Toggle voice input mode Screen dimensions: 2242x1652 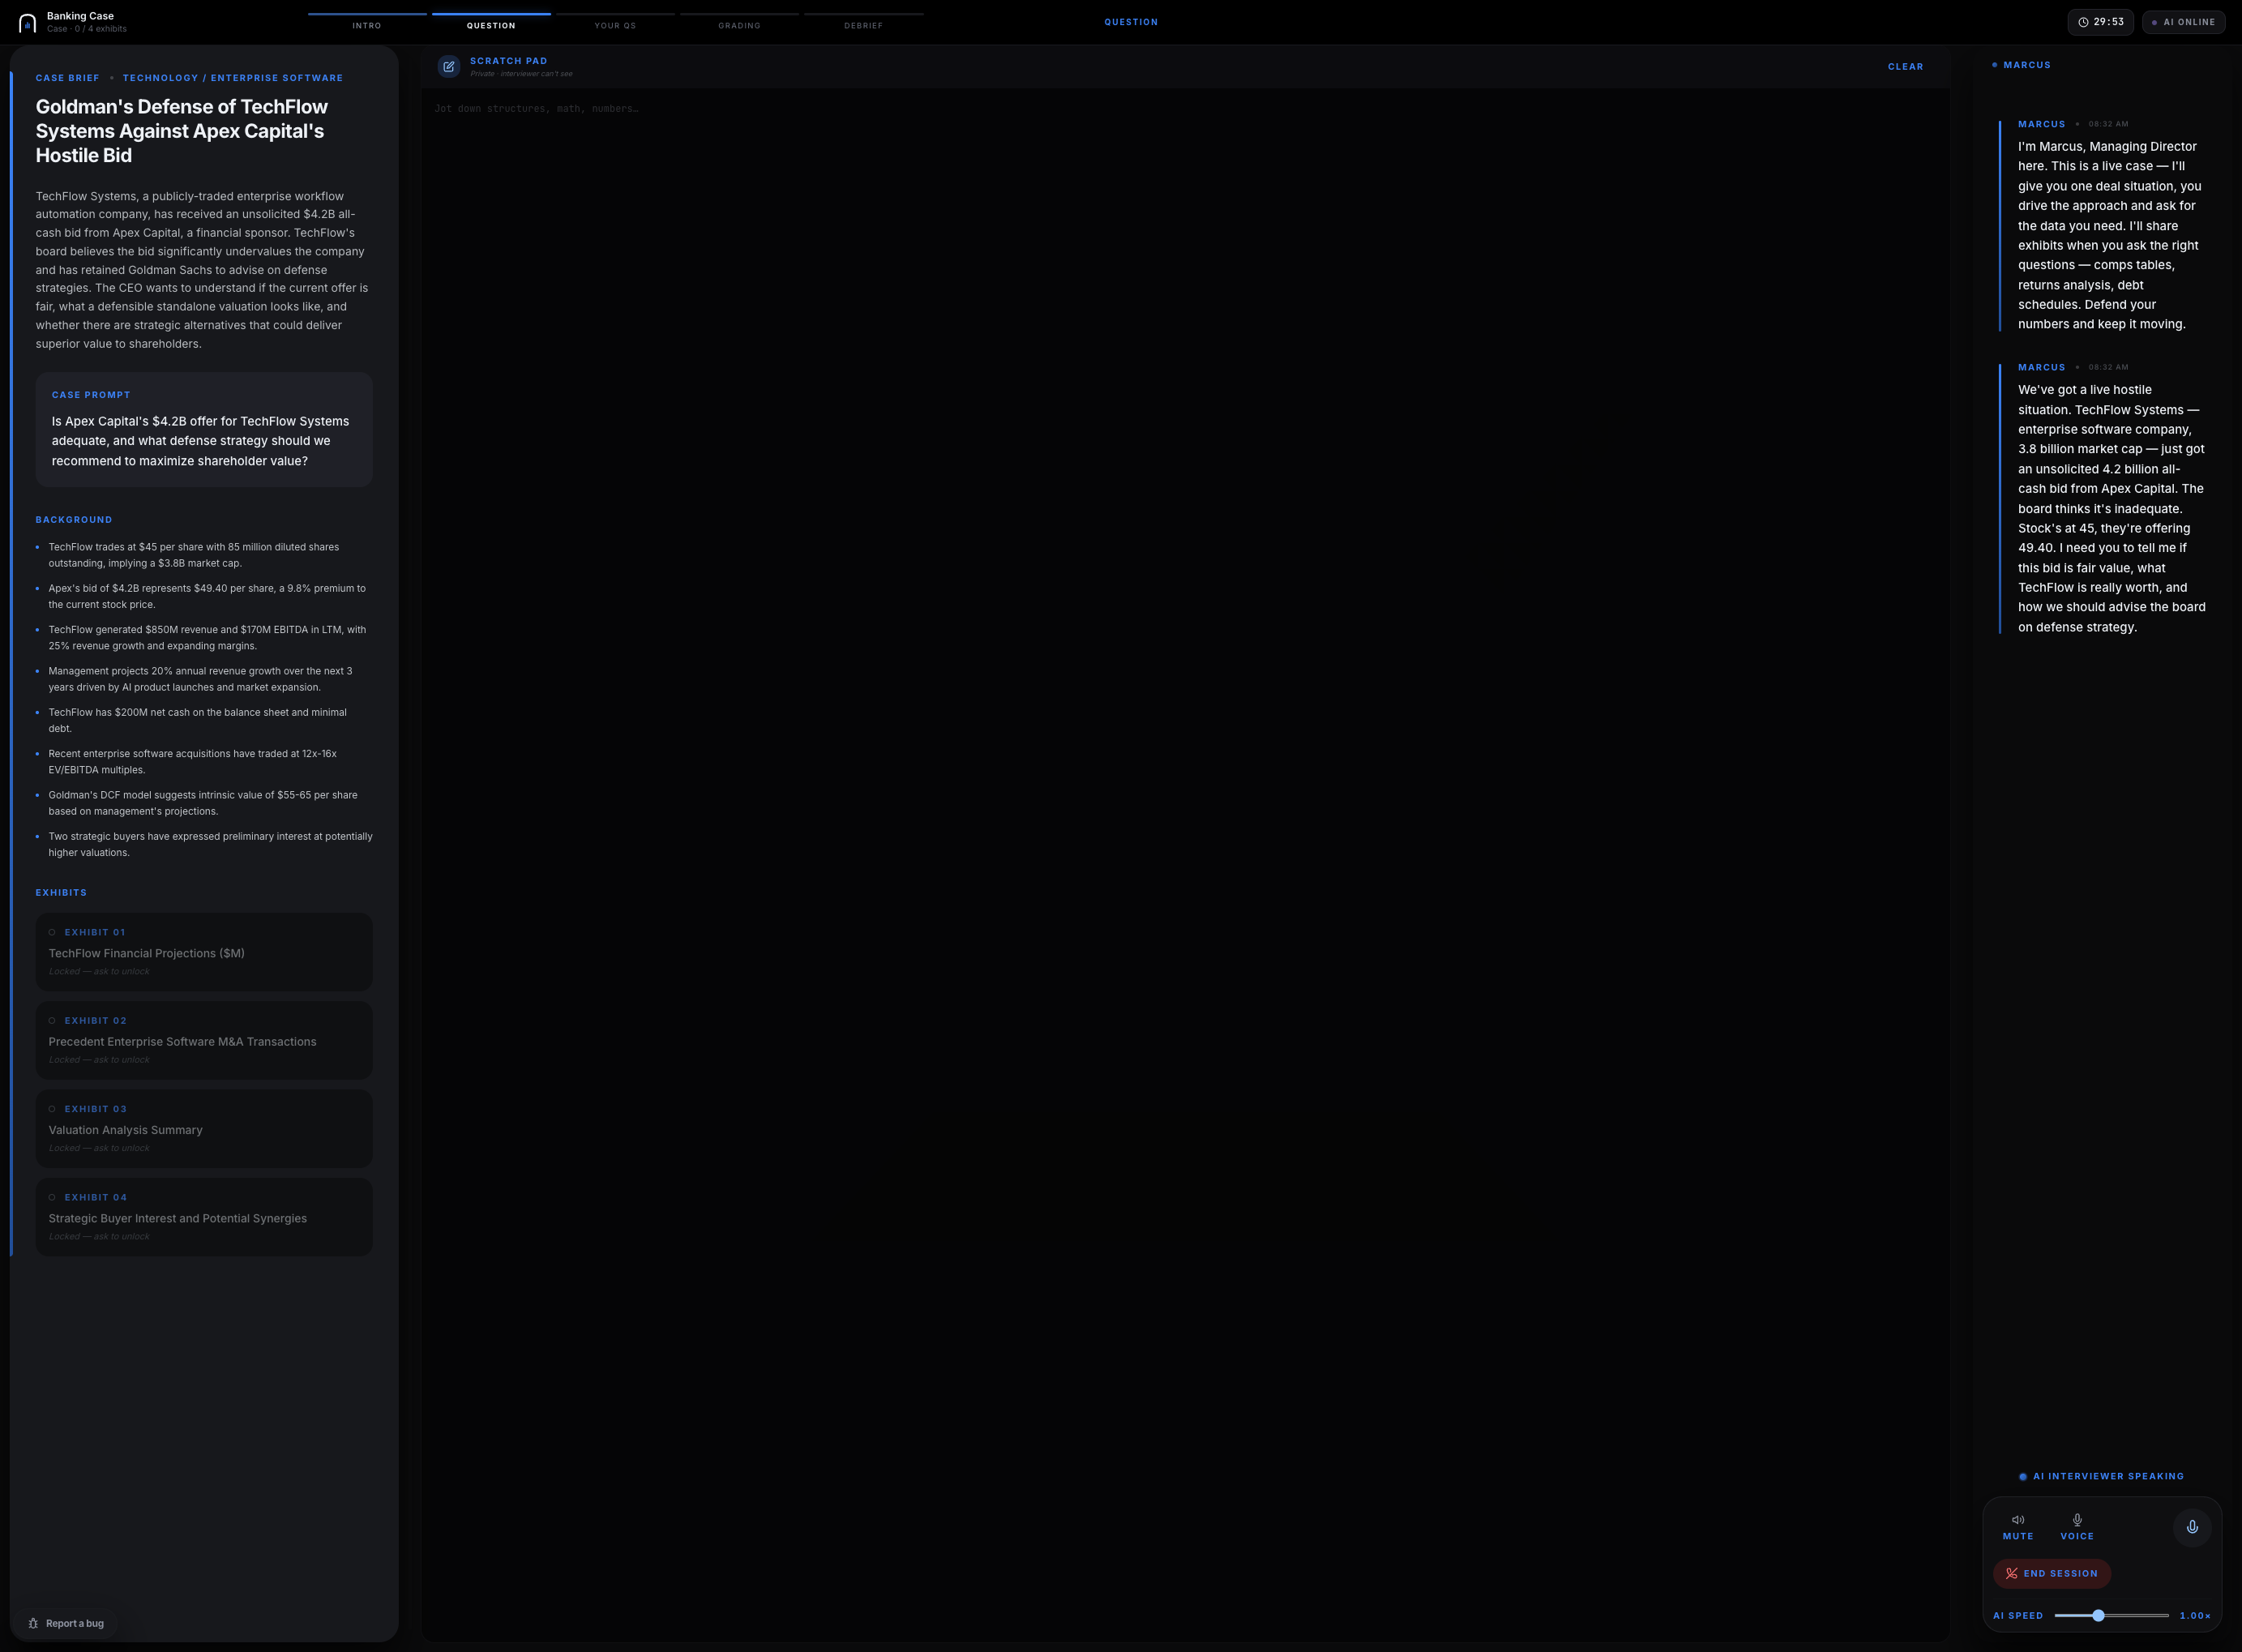[x=2077, y=1527]
